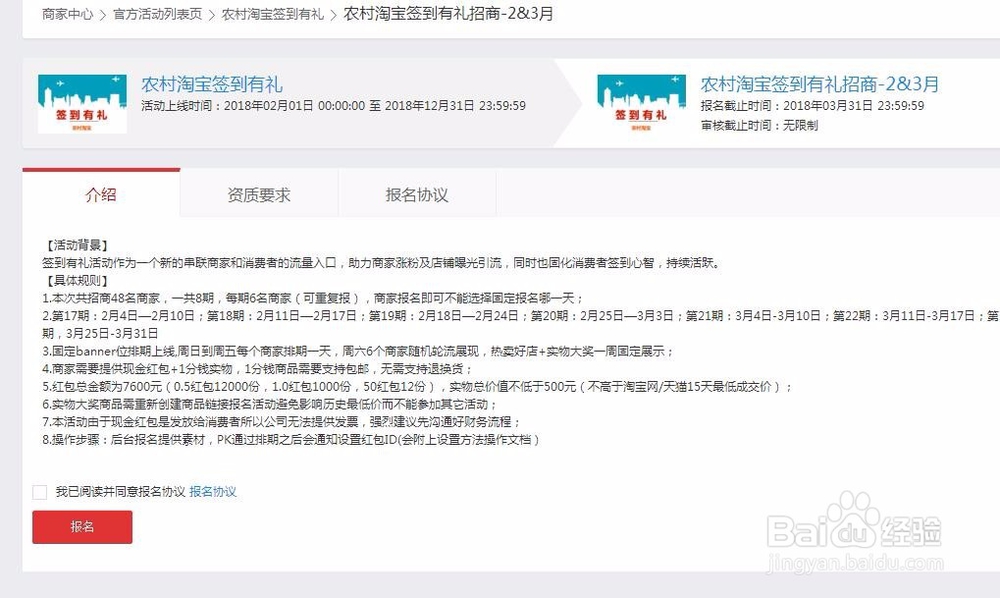This screenshot has height=598, width=1000.
Task: Click rule 4 about 现金红包+1分钱实物
Action: click(x=257, y=368)
